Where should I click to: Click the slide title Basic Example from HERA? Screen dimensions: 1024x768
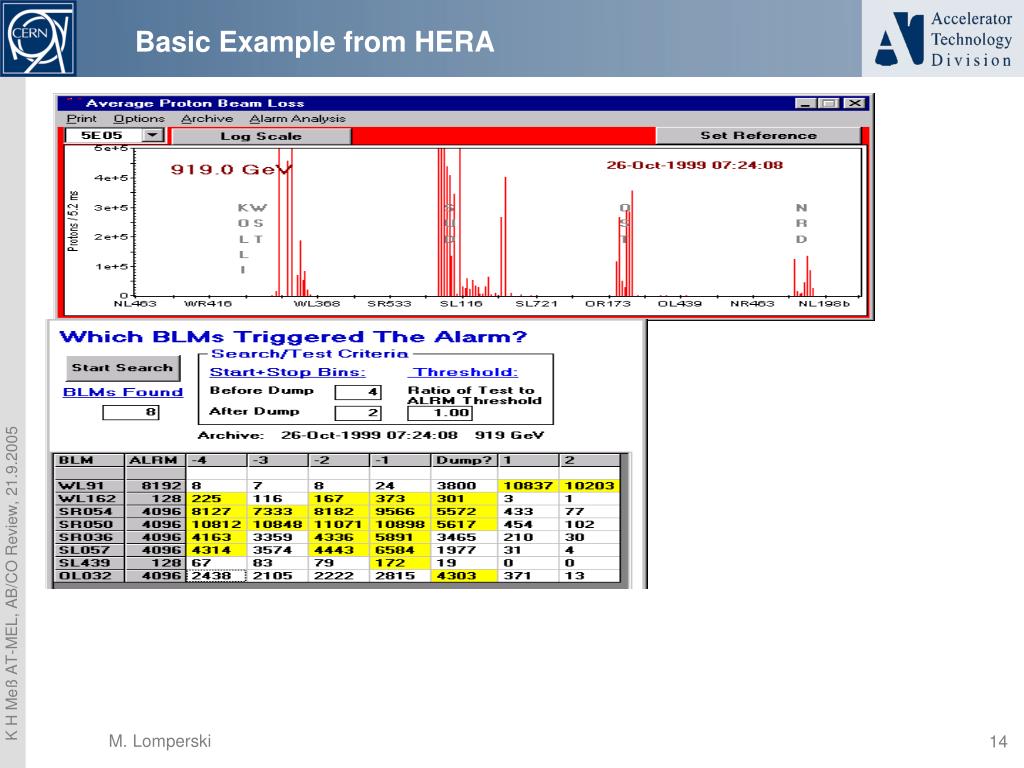pos(315,42)
